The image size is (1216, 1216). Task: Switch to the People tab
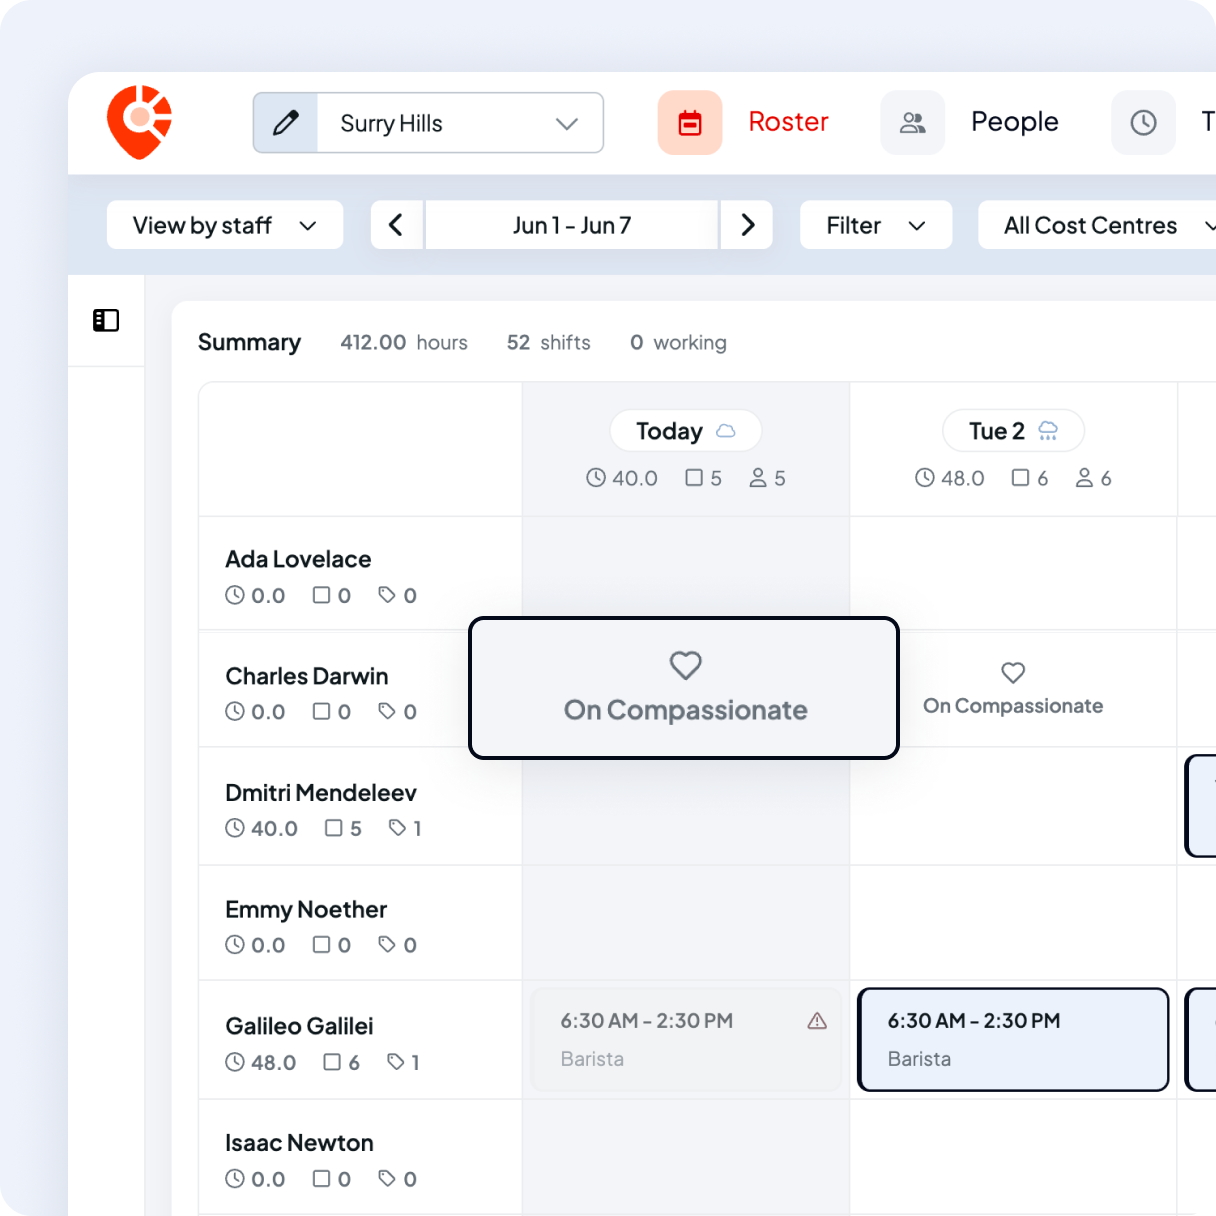click(x=1014, y=122)
